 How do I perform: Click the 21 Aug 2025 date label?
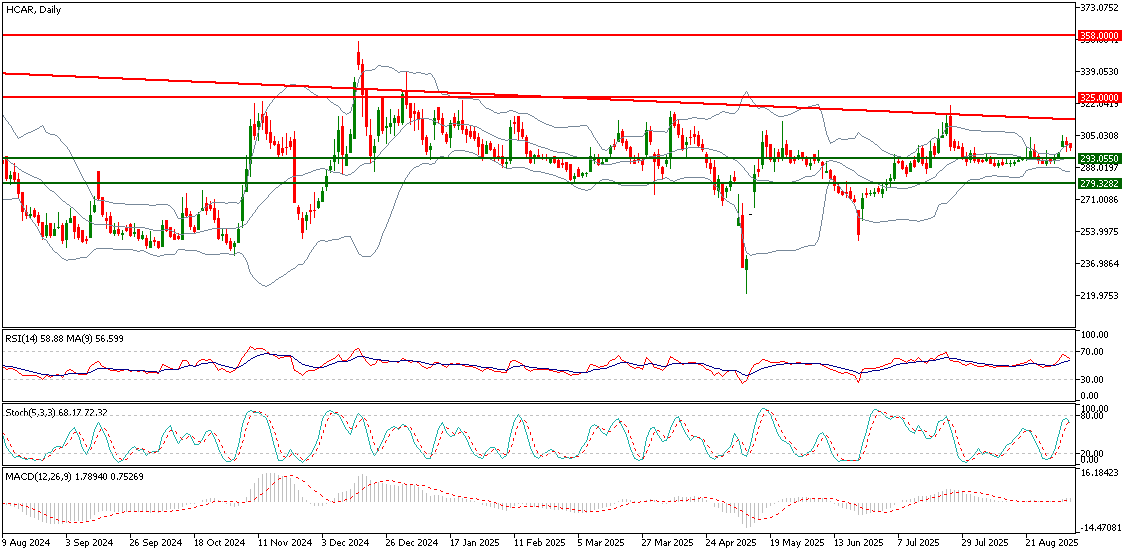pos(1051,543)
